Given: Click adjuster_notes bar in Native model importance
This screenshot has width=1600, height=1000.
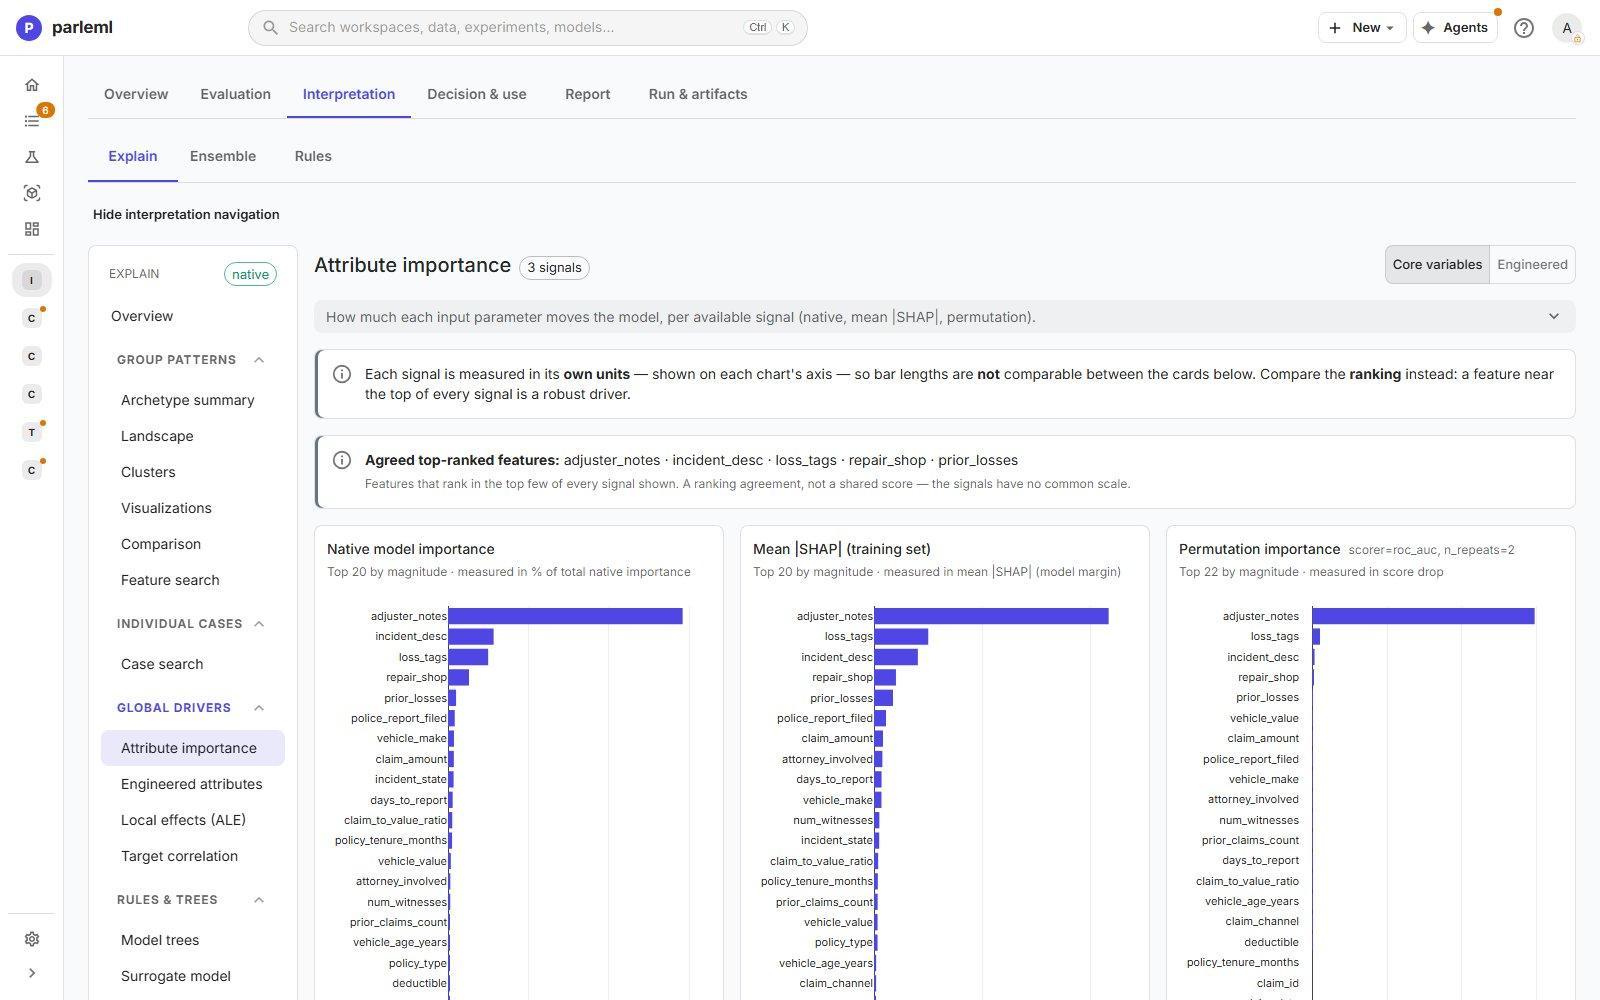Looking at the screenshot, I should tap(565, 616).
